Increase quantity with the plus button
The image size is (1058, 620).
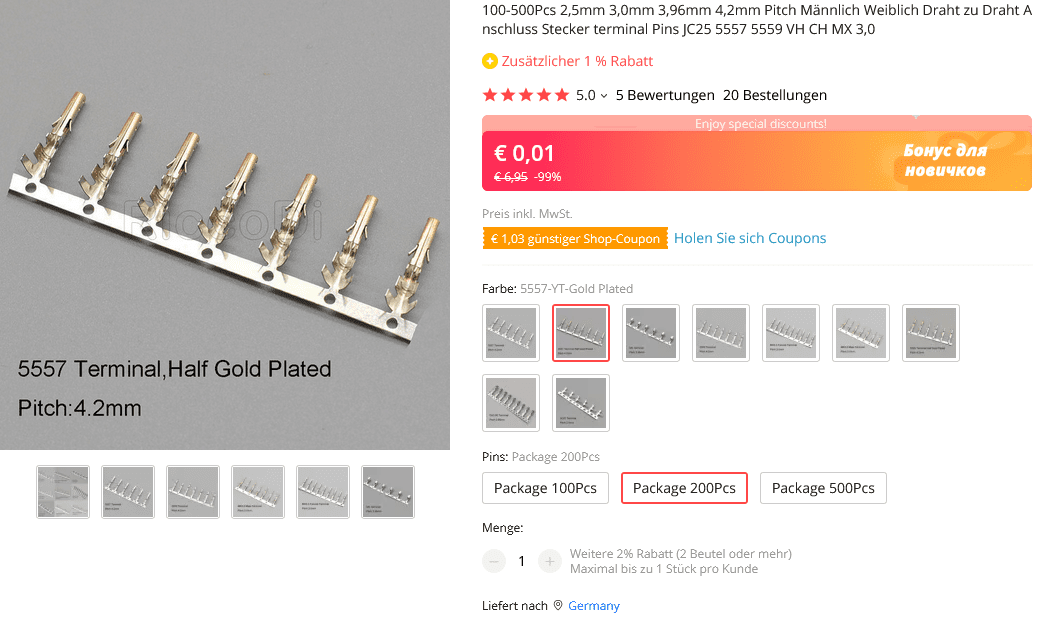click(549, 561)
